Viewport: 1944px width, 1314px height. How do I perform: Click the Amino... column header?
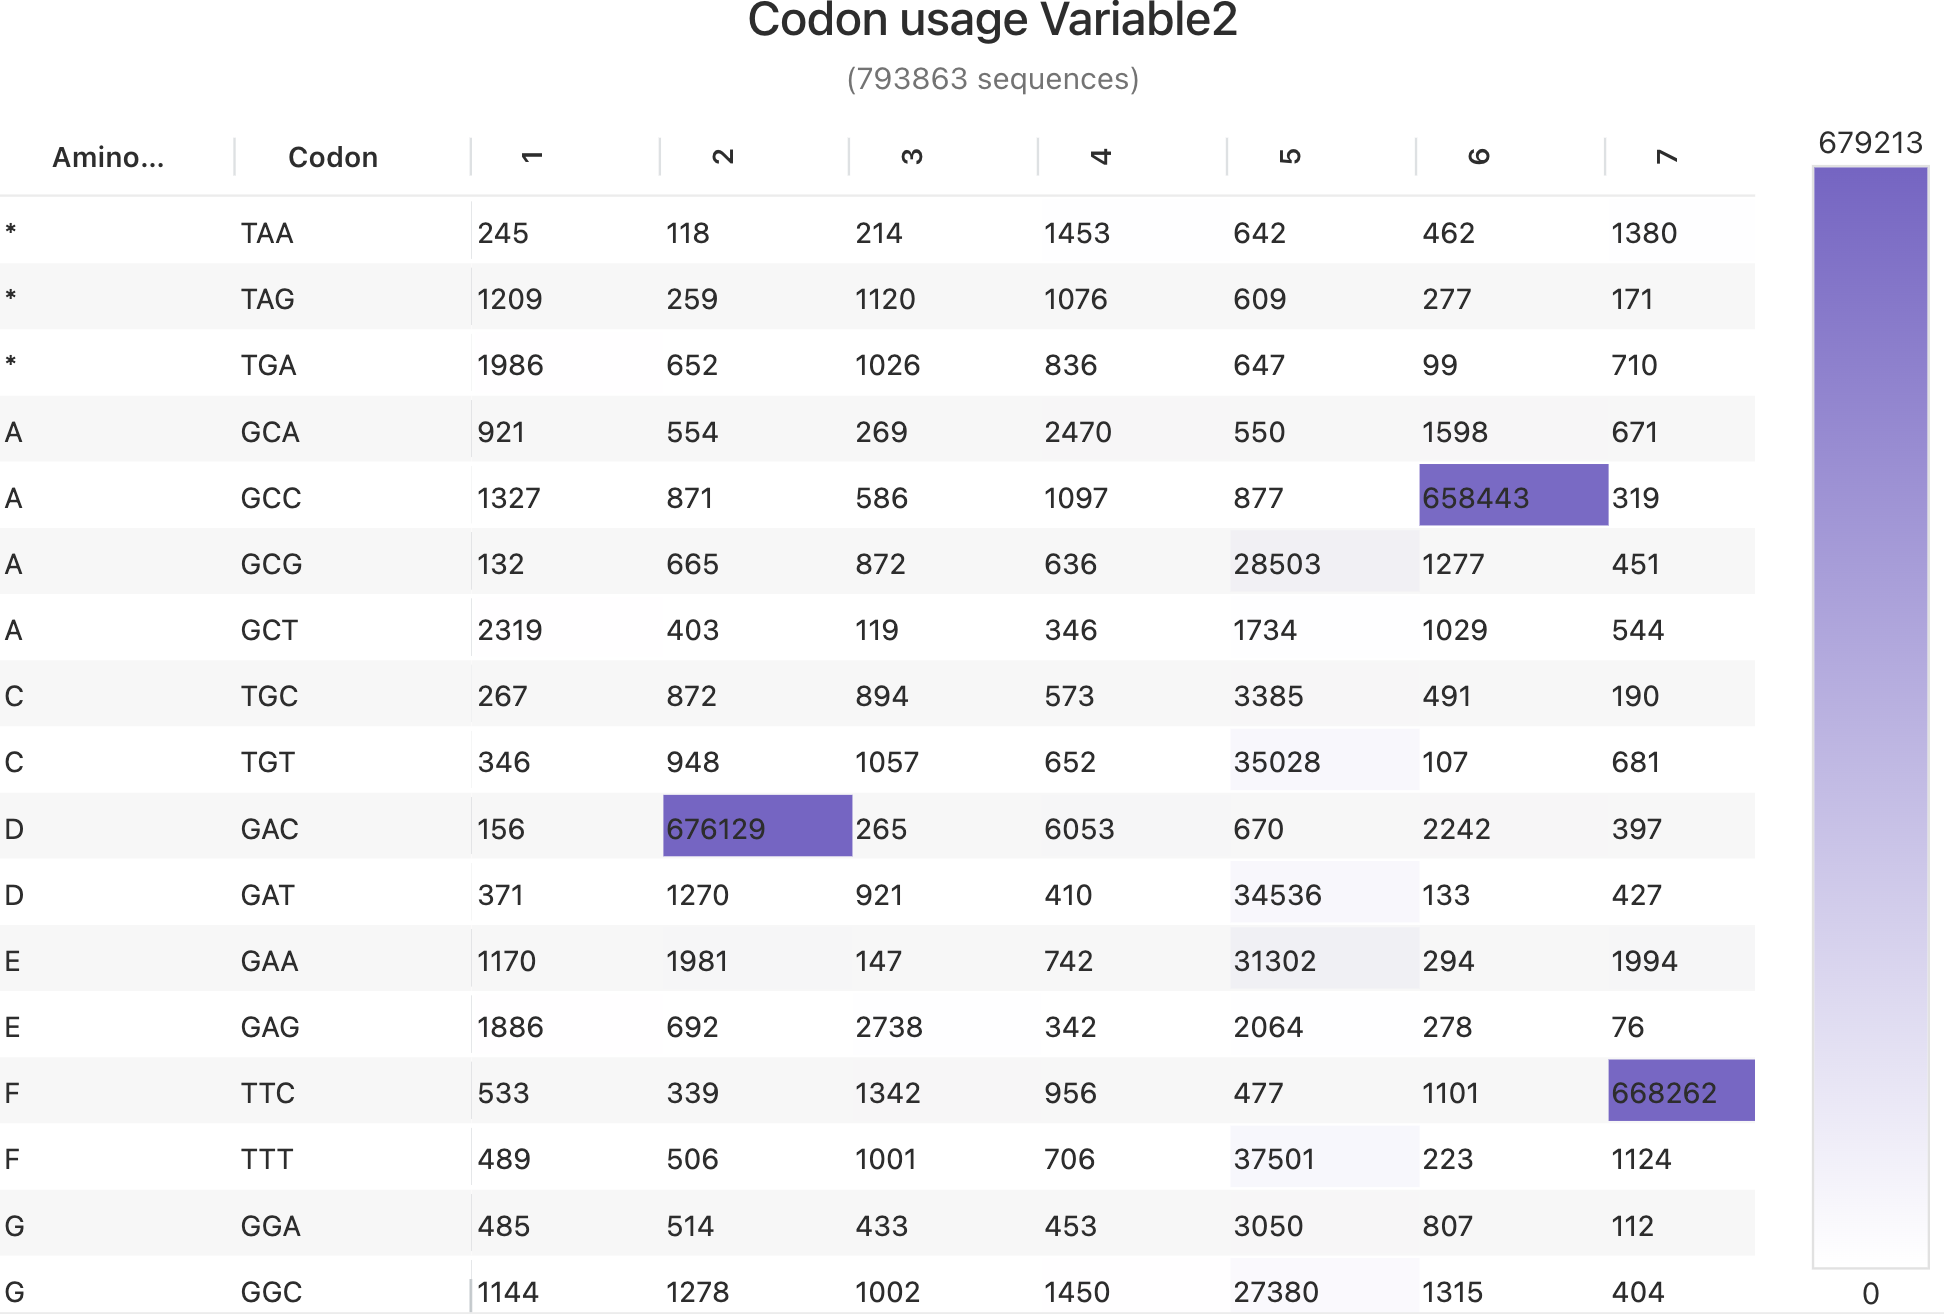108,157
